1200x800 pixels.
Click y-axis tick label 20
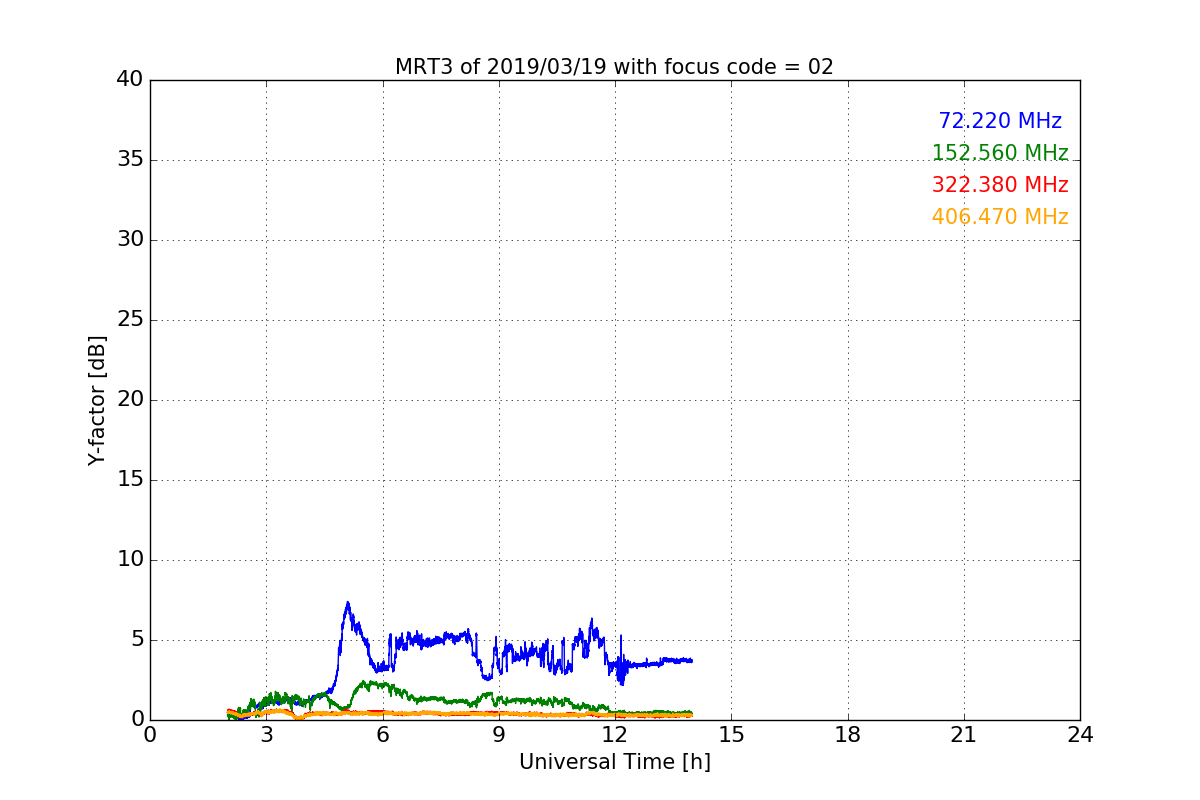(130, 400)
